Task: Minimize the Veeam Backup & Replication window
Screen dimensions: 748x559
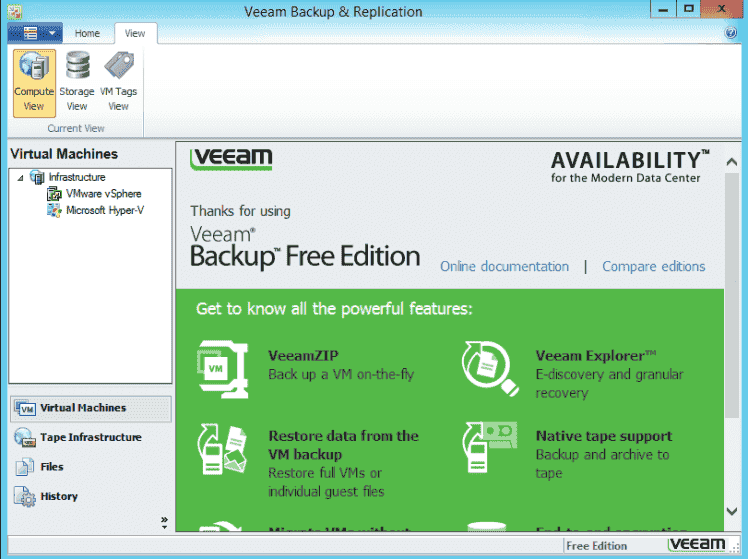Action: point(663,9)
